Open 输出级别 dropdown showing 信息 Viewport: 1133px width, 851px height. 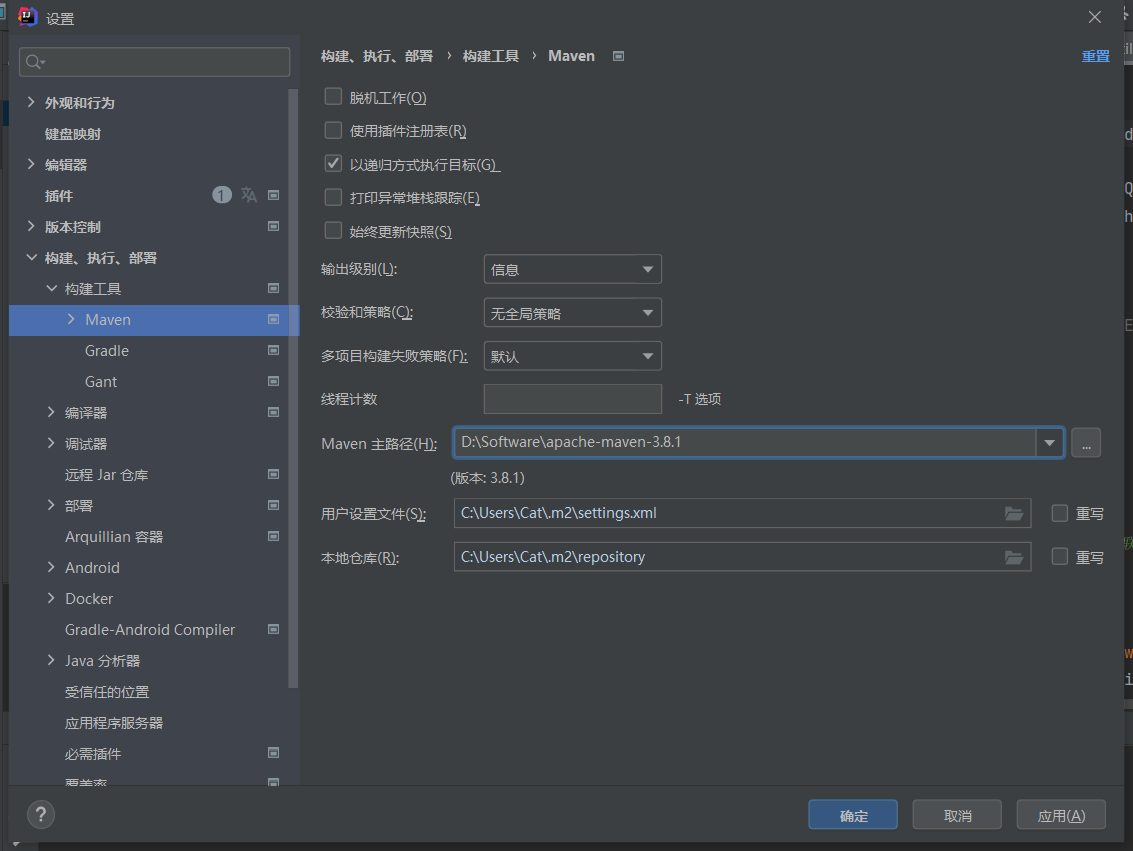(572, 269)
